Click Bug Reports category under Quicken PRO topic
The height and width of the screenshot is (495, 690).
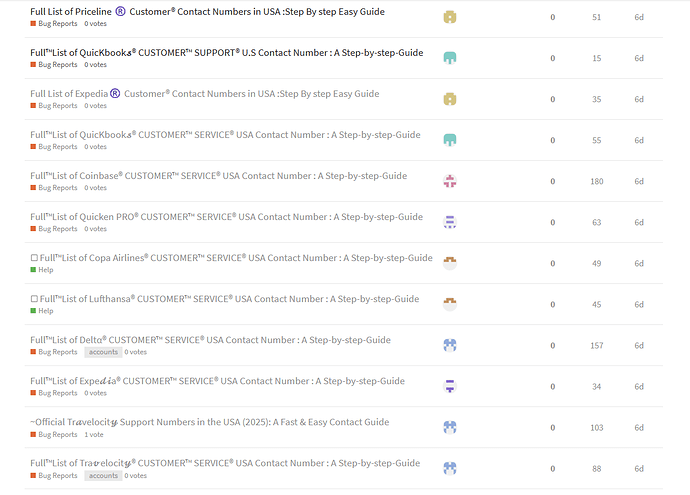(58, 229)
